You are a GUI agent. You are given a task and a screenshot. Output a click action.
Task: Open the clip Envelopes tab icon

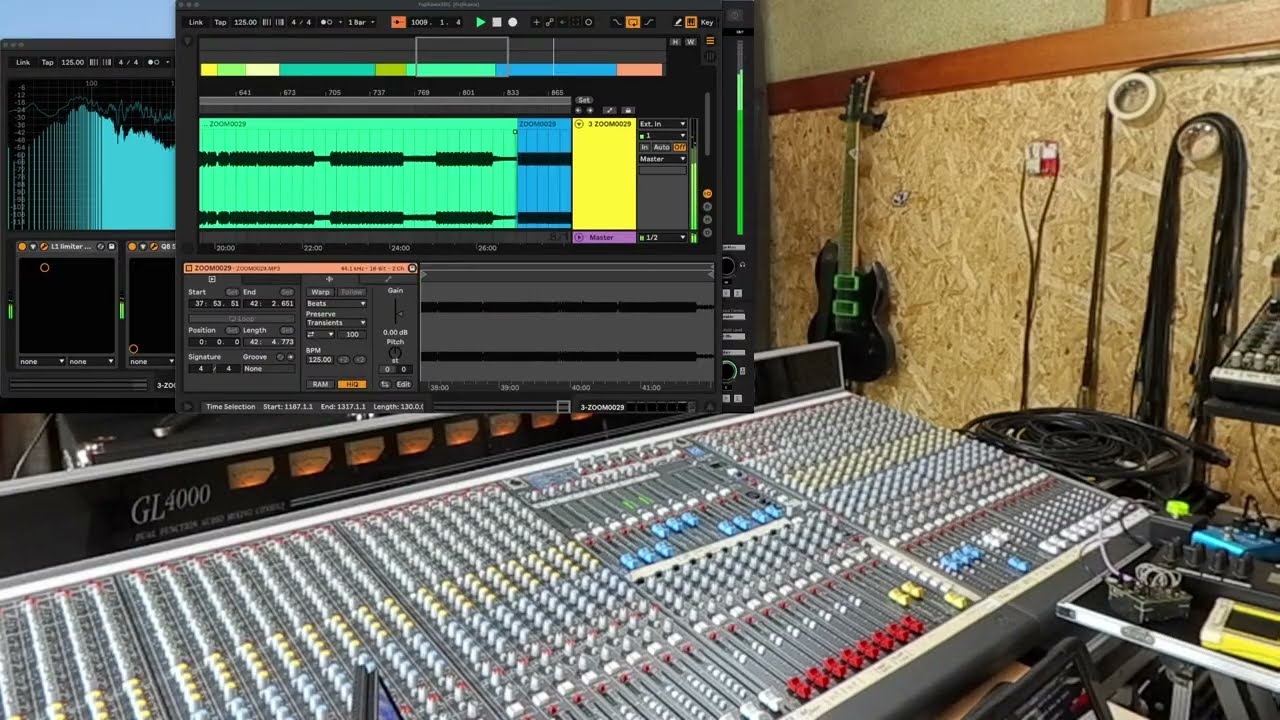388,279
